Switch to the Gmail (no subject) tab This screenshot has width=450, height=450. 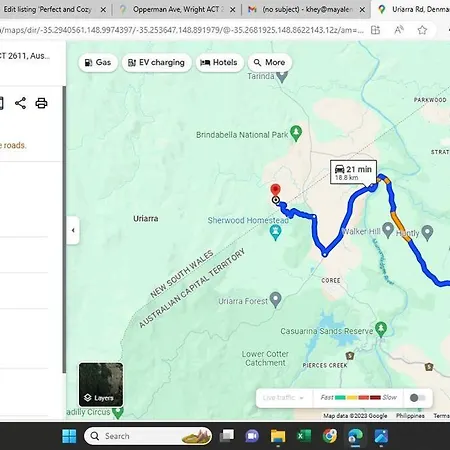(306, 10)
